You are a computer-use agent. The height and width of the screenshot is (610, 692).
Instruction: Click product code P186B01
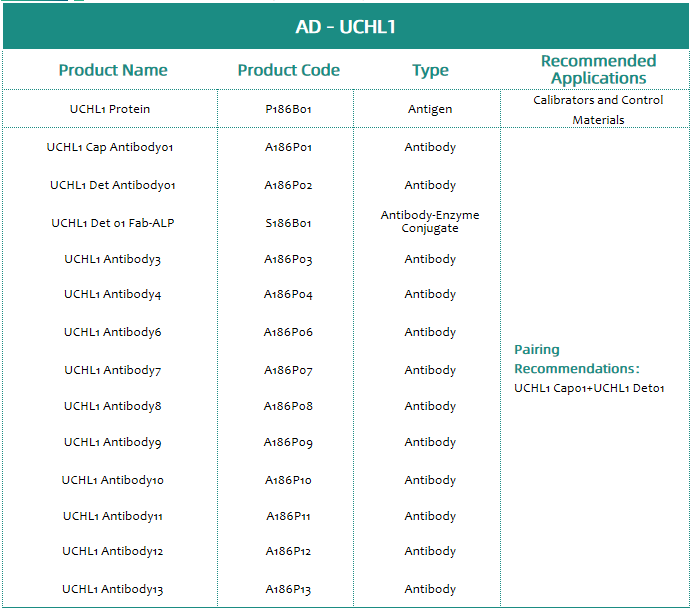(288, 109)
